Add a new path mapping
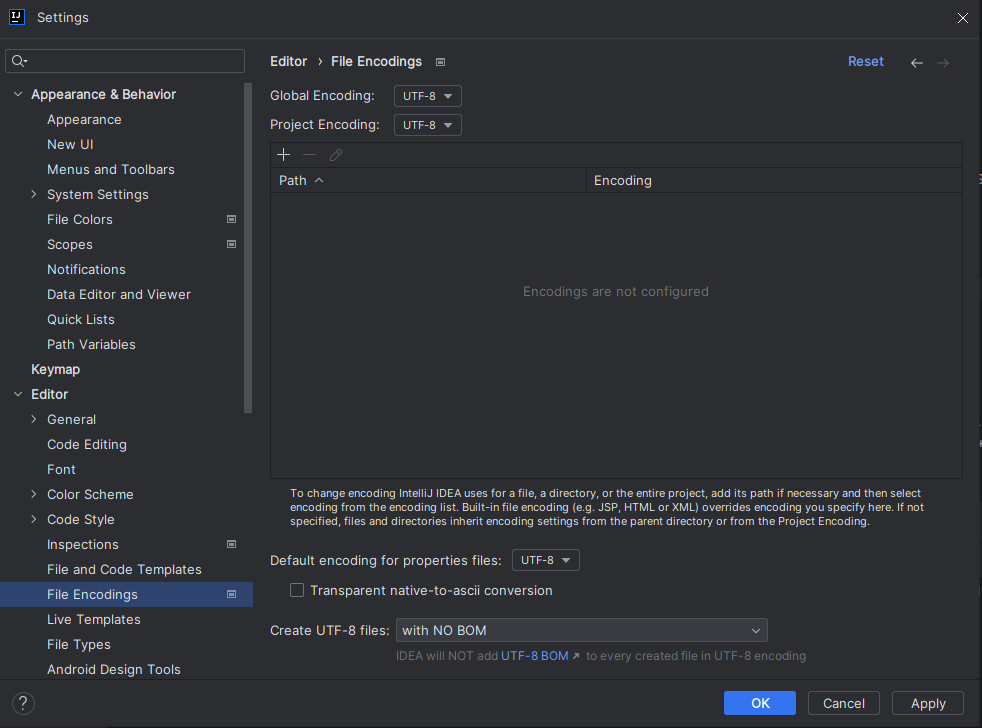Viewport: 982px width, 728px height. click(283, 154)
